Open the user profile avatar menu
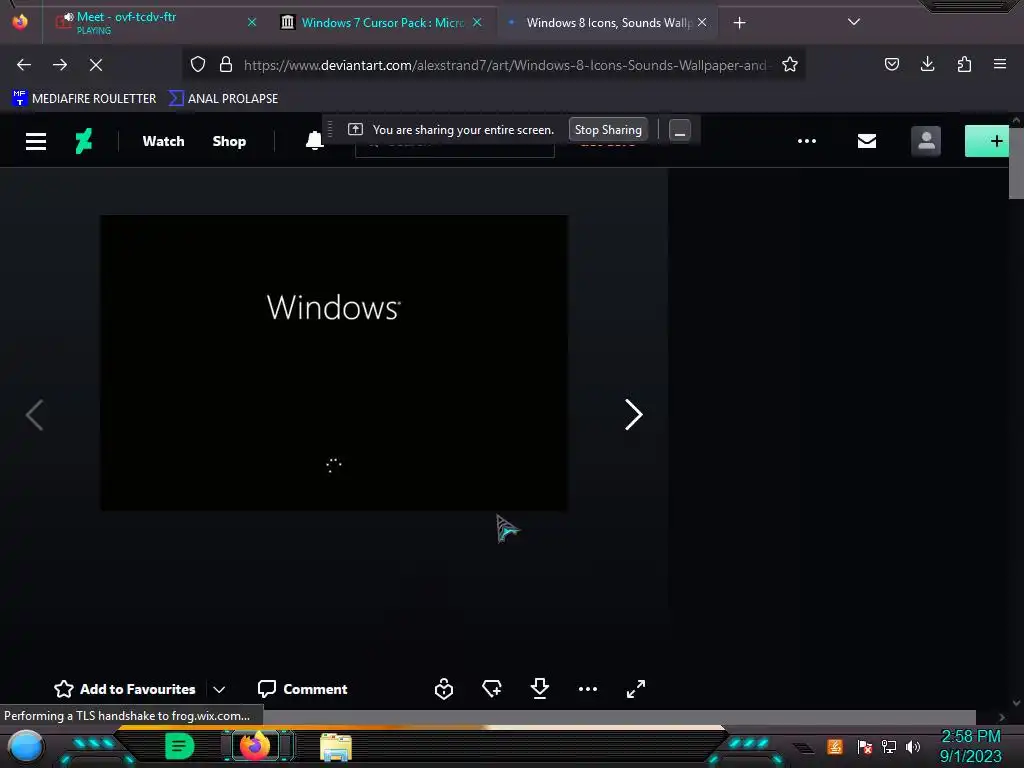1024x768 pixels. (x=926, y=141)
